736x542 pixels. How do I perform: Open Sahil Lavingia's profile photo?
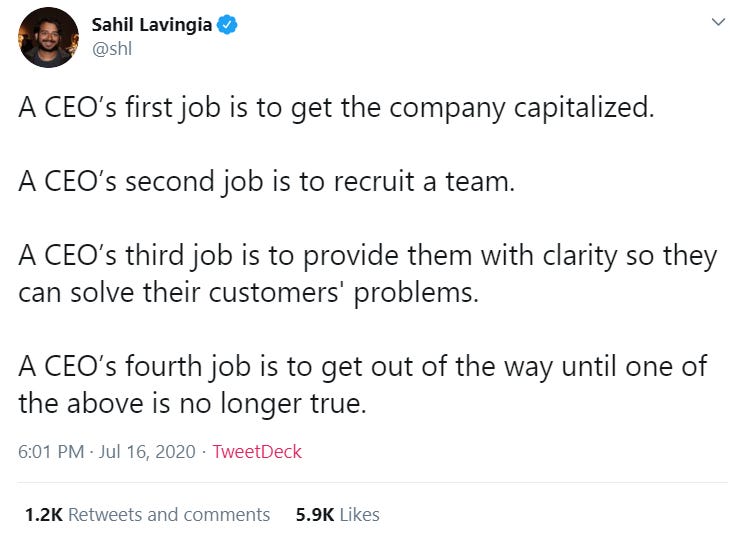click(x=48, y=38)
